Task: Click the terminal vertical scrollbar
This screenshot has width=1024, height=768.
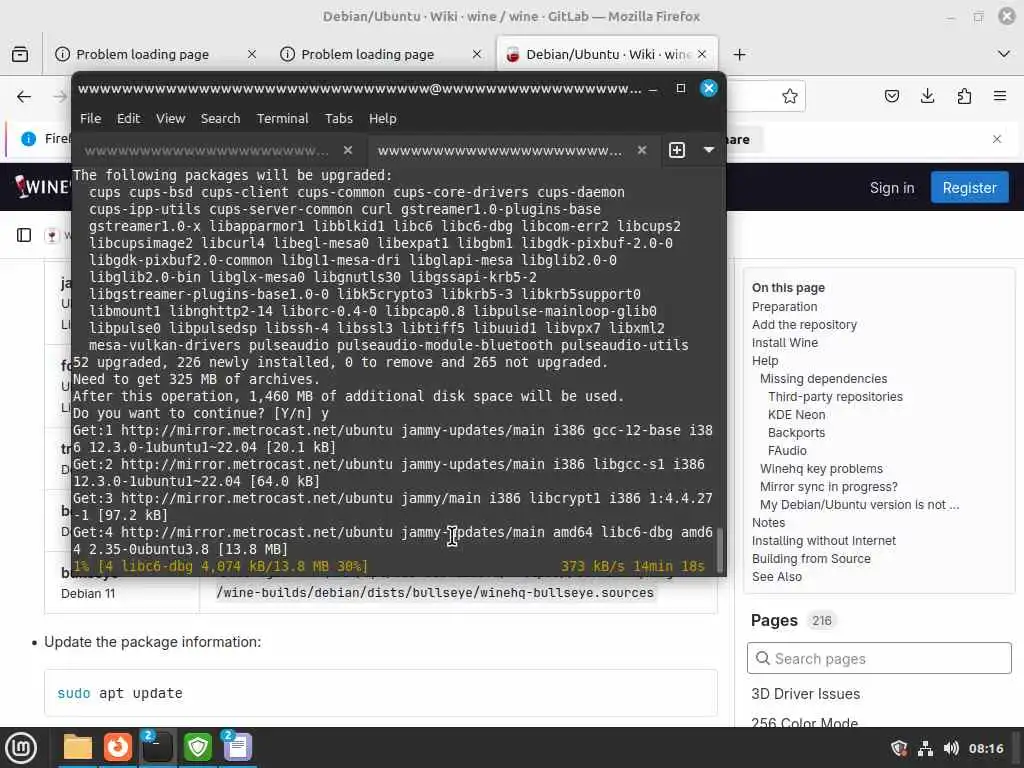Action: tap(720, 550)
